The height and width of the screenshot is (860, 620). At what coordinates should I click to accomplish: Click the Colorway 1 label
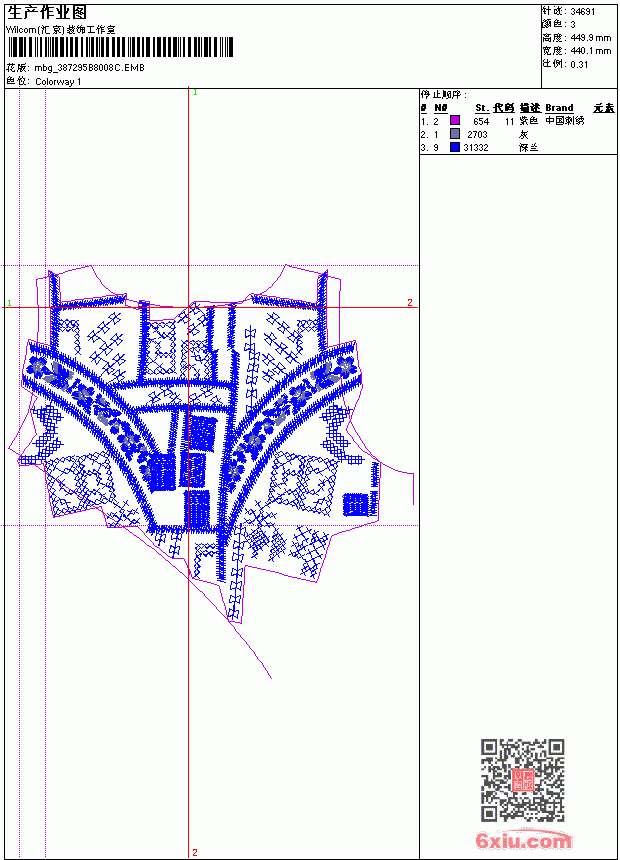click(x=58, y=82)
